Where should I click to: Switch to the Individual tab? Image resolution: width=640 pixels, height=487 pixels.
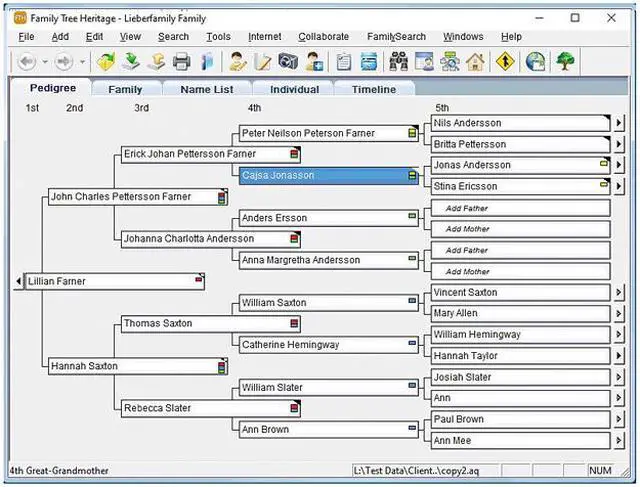point(294,89)
